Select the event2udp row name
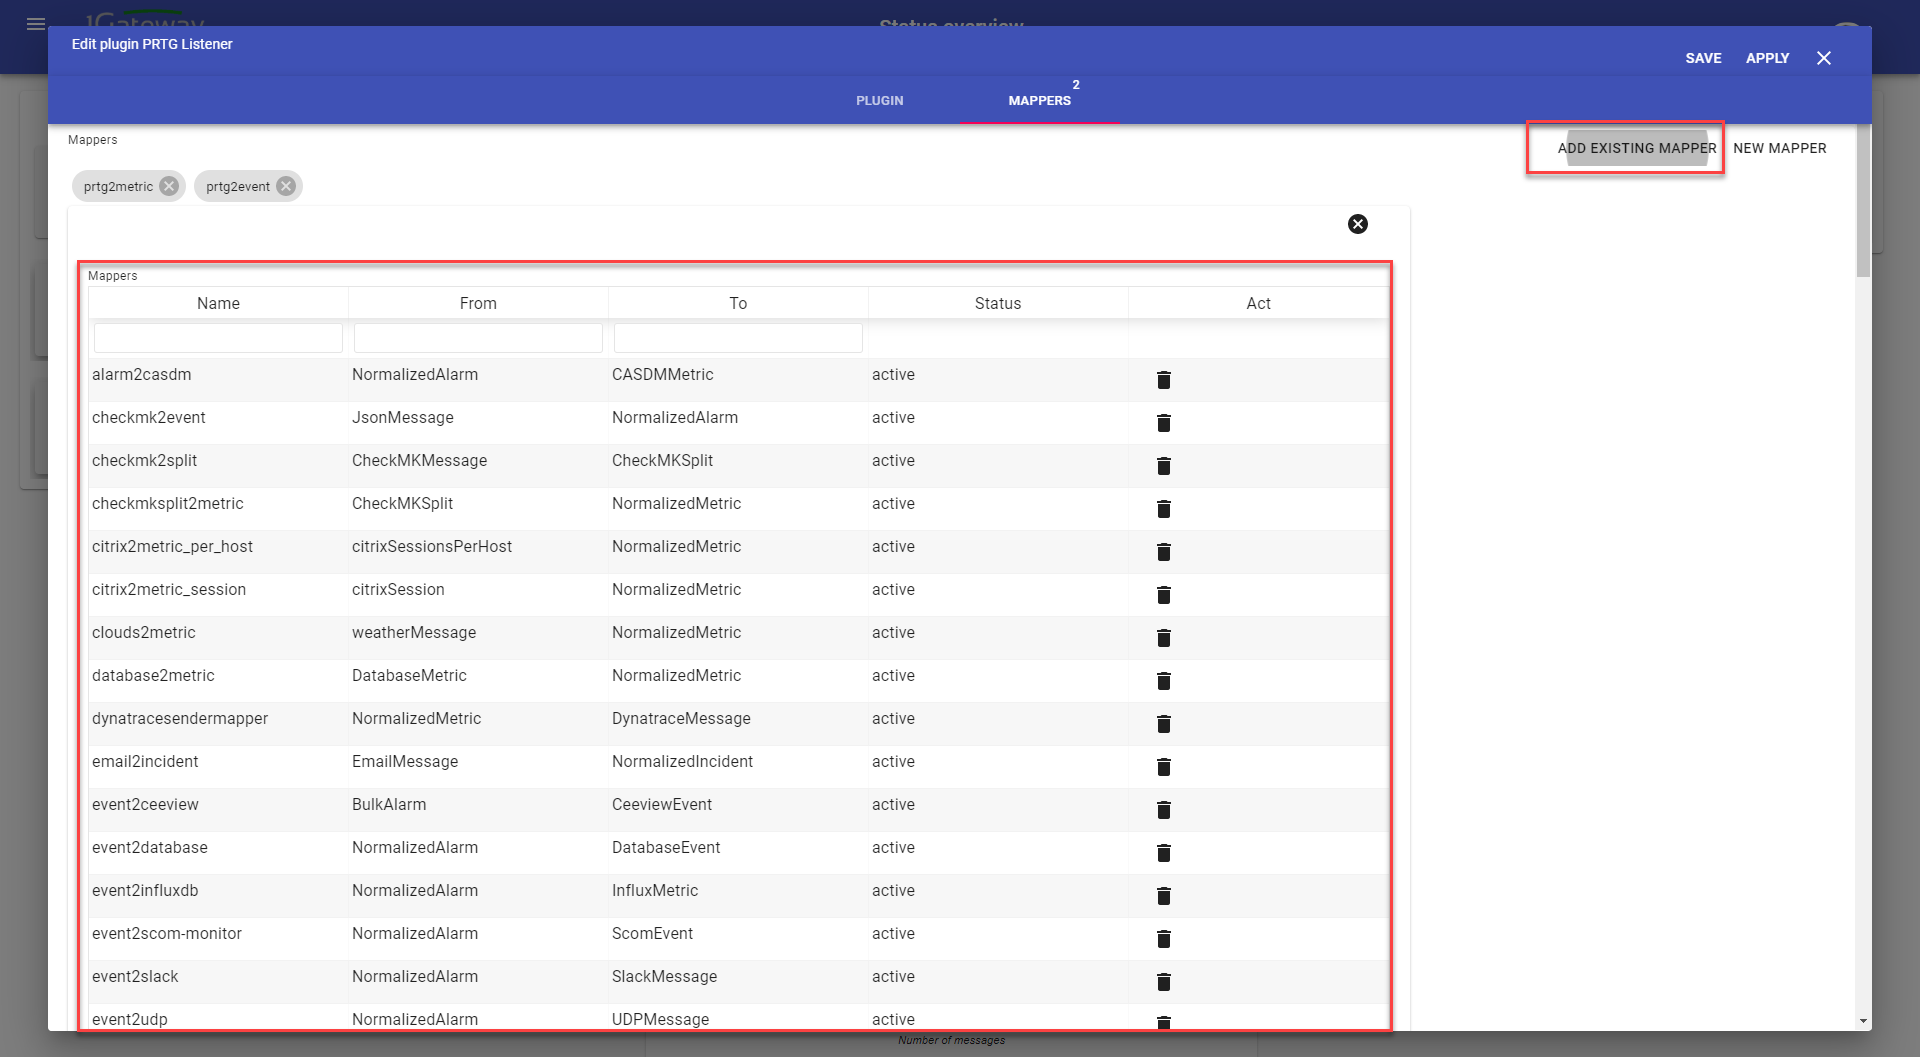 coord(129,1019)
